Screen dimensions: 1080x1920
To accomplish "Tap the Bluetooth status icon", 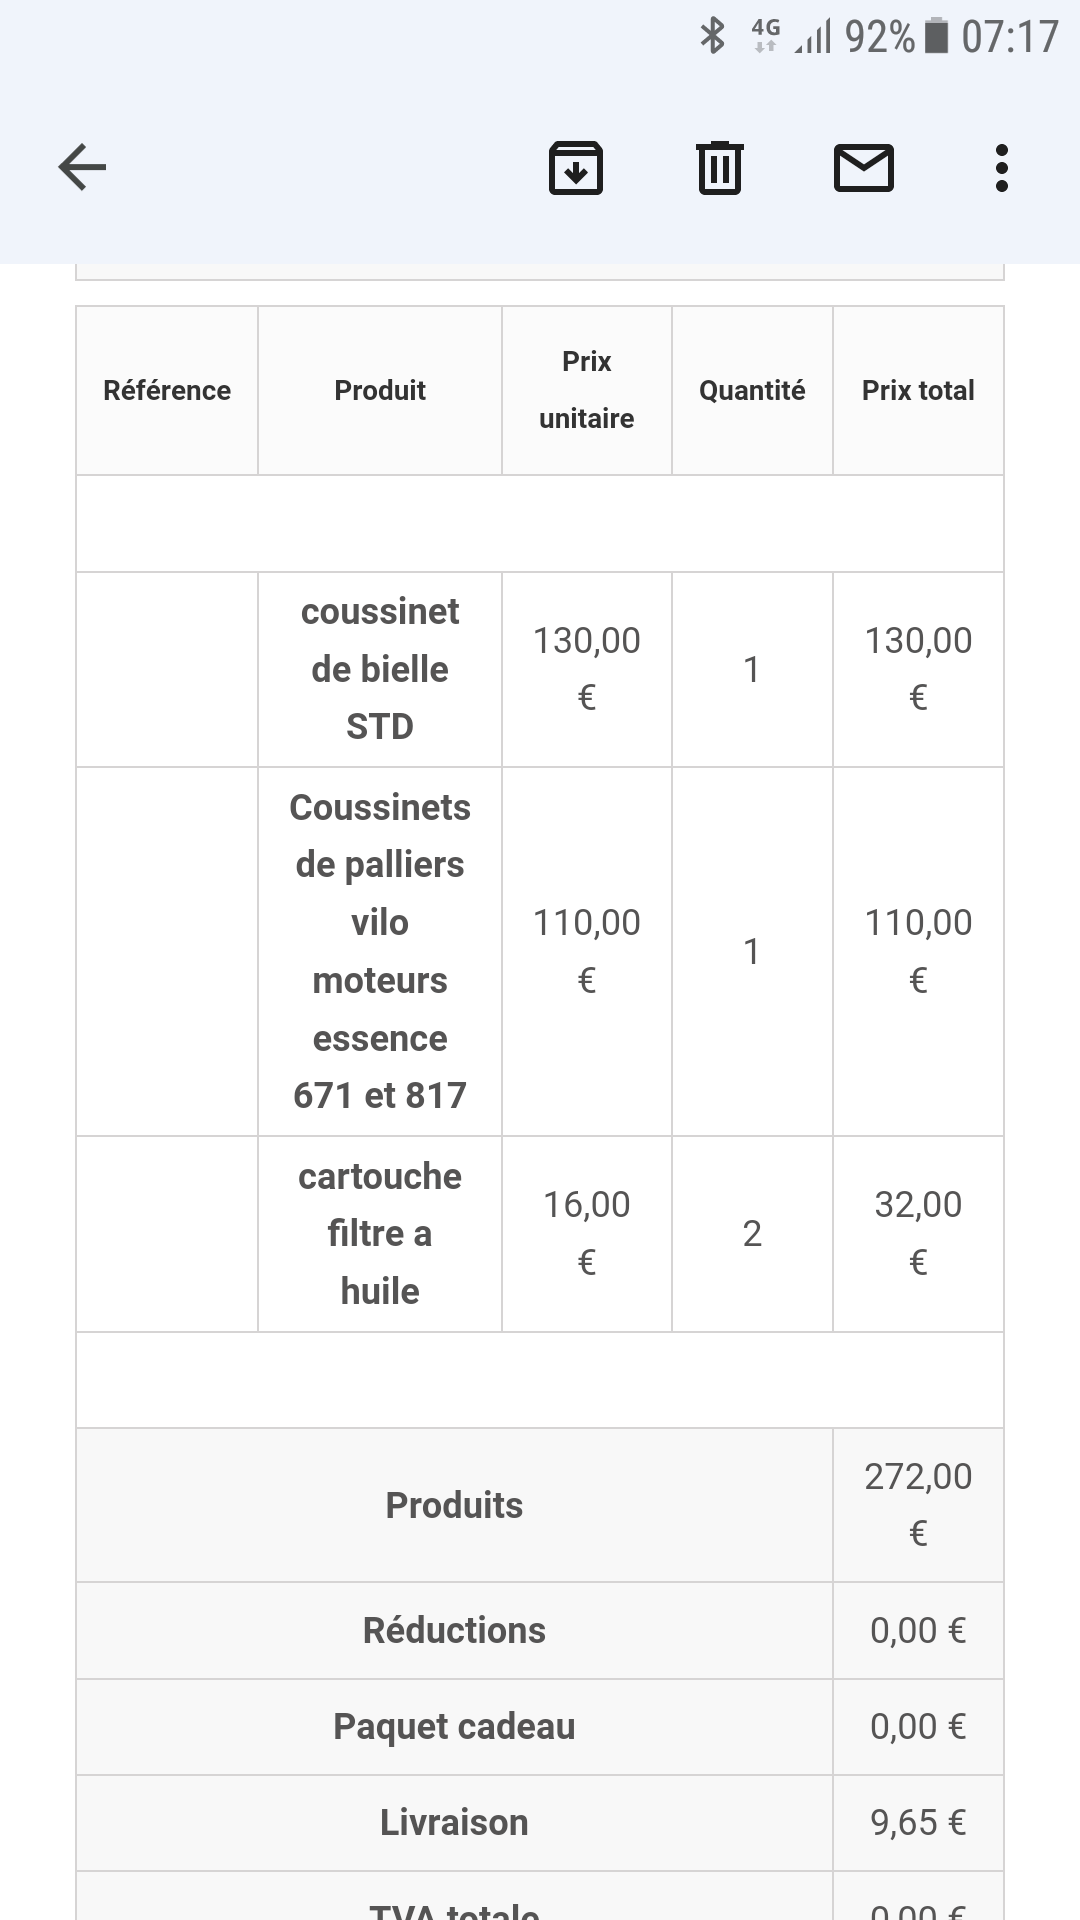I will click(x=712, y=37).
